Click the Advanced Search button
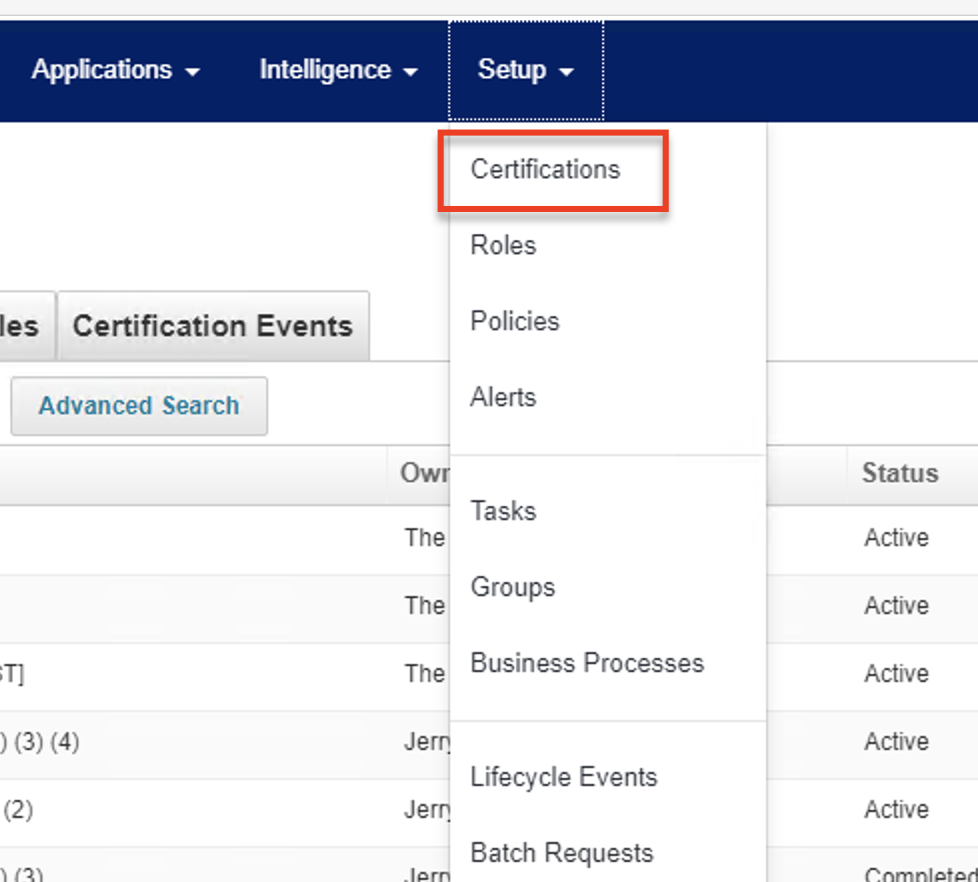This screenshot has width=978, height=882. 139,406
